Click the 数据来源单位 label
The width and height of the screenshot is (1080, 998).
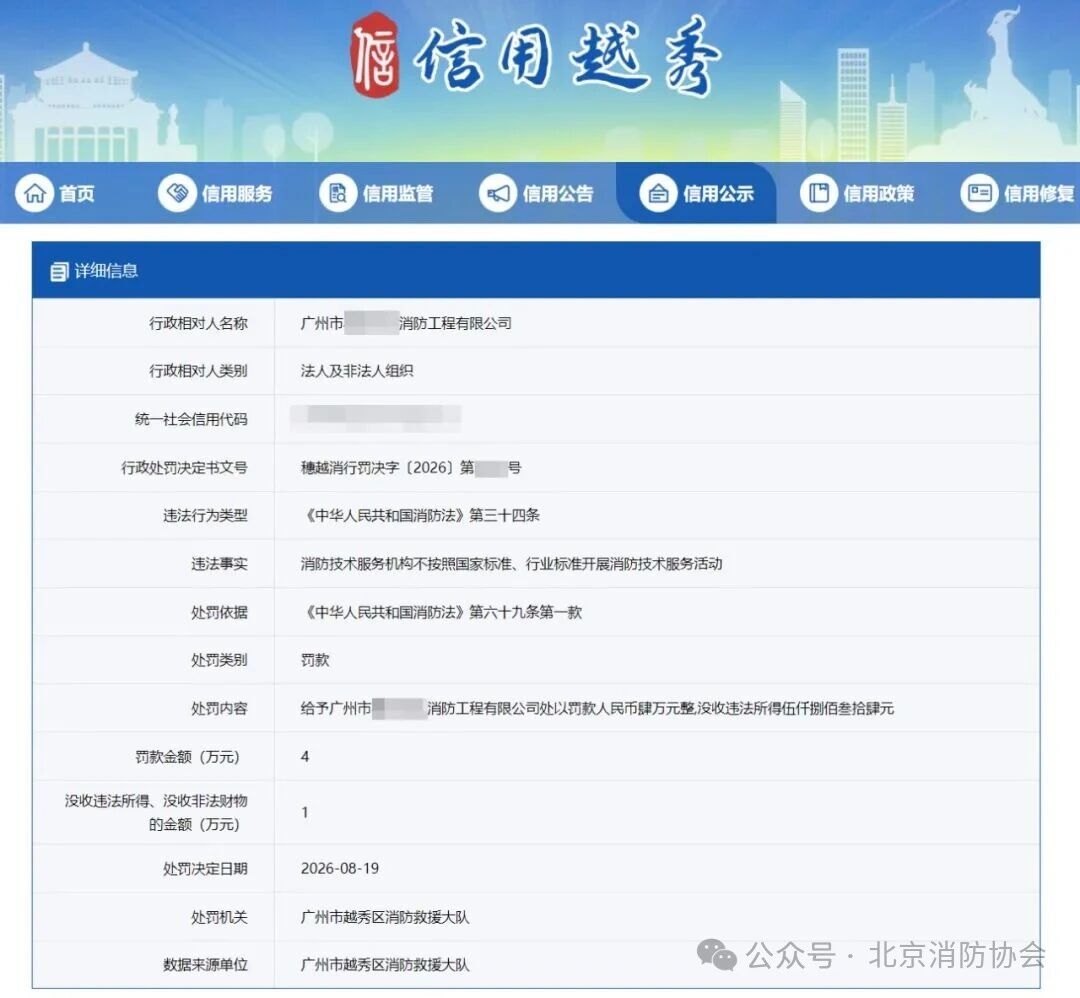pos(205,964)
